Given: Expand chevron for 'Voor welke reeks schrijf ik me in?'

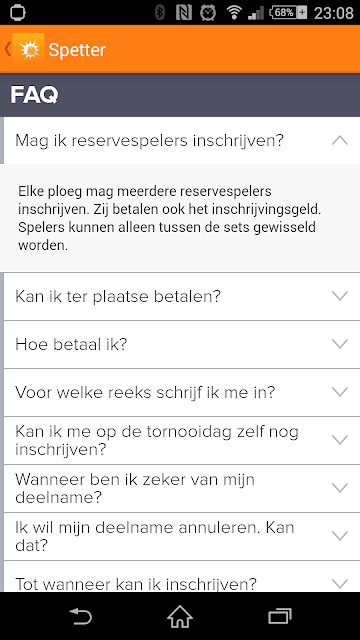Looking at the screenshot, I should tap(340, 392).
